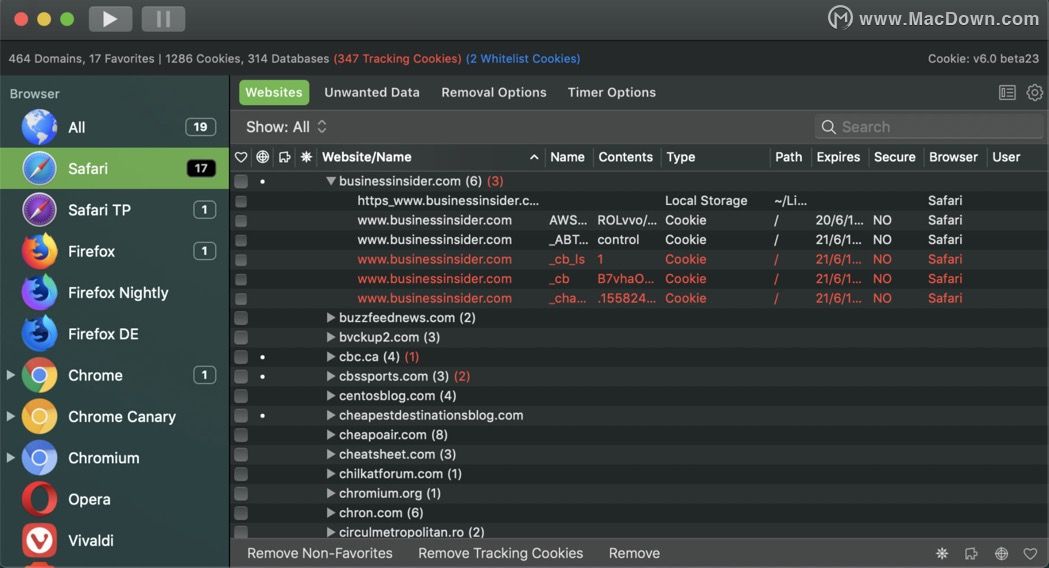Select the All browsers globe icon
Viewport: 1049px width, 568px height.
[x=39, y=127]
